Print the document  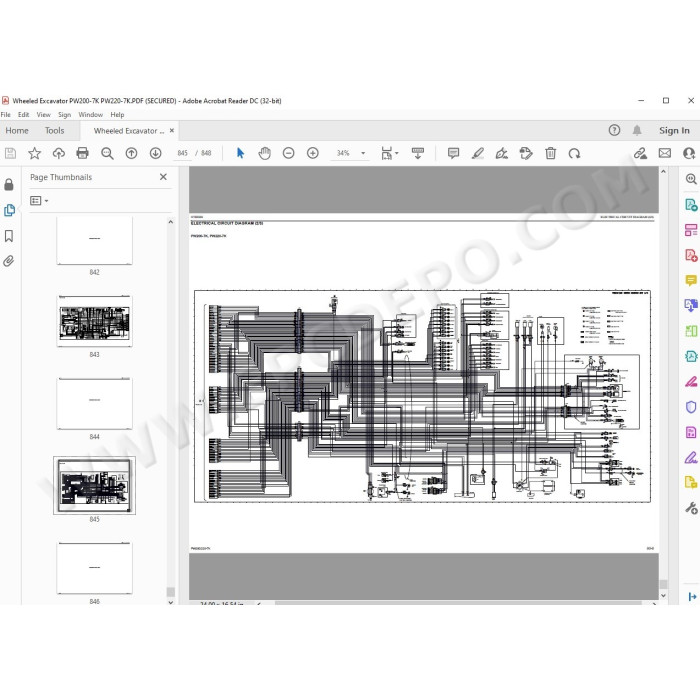pos(83,154)
